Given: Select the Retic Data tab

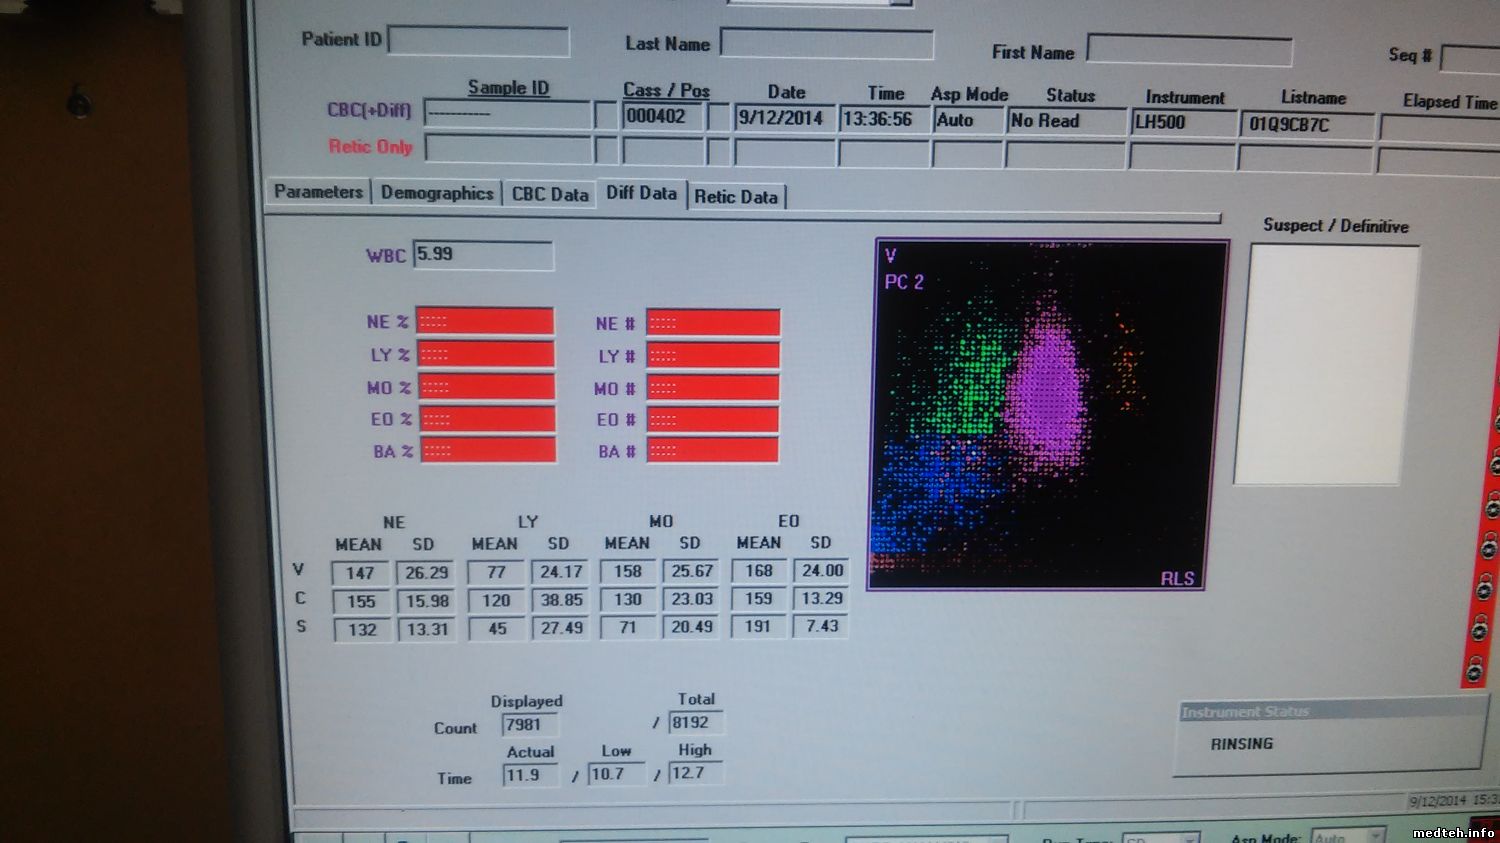Looking at the screenshot, I should [736, 197].
